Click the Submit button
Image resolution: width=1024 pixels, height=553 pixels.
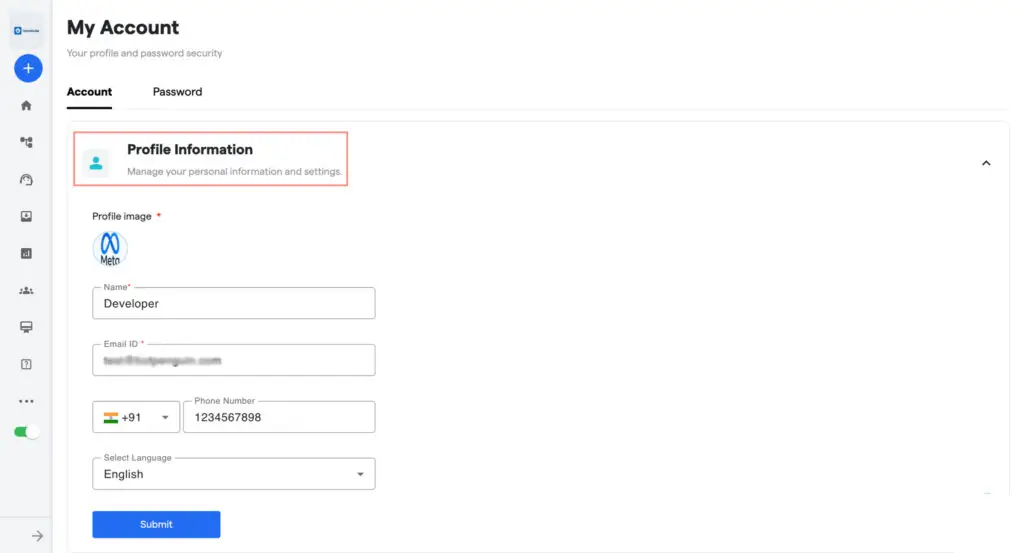(x=156, y=524)
